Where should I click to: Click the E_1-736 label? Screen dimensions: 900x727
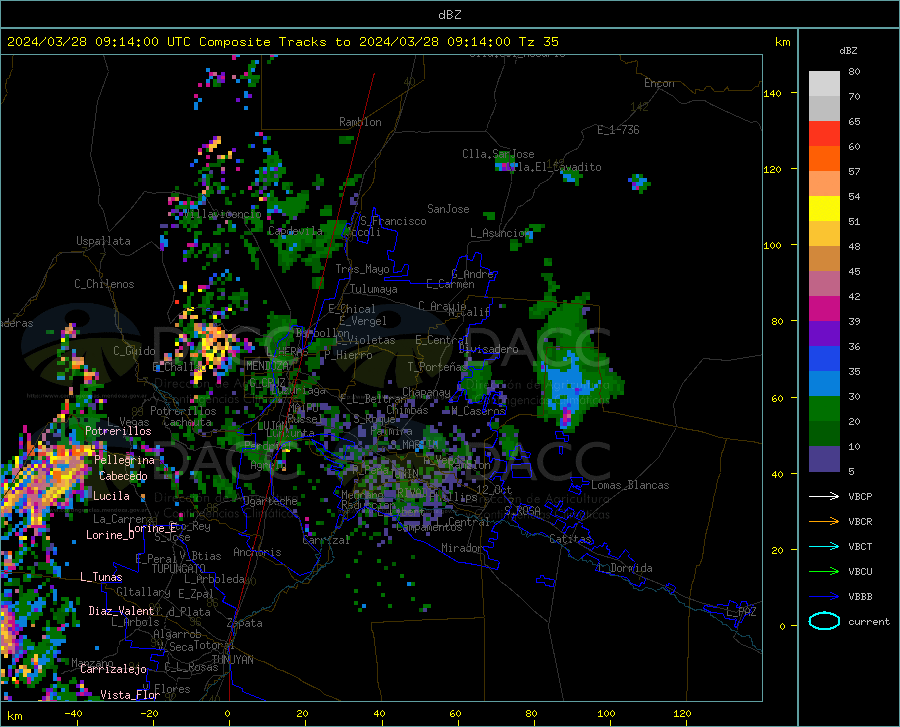pyautogui.click(x=618, y=130)
